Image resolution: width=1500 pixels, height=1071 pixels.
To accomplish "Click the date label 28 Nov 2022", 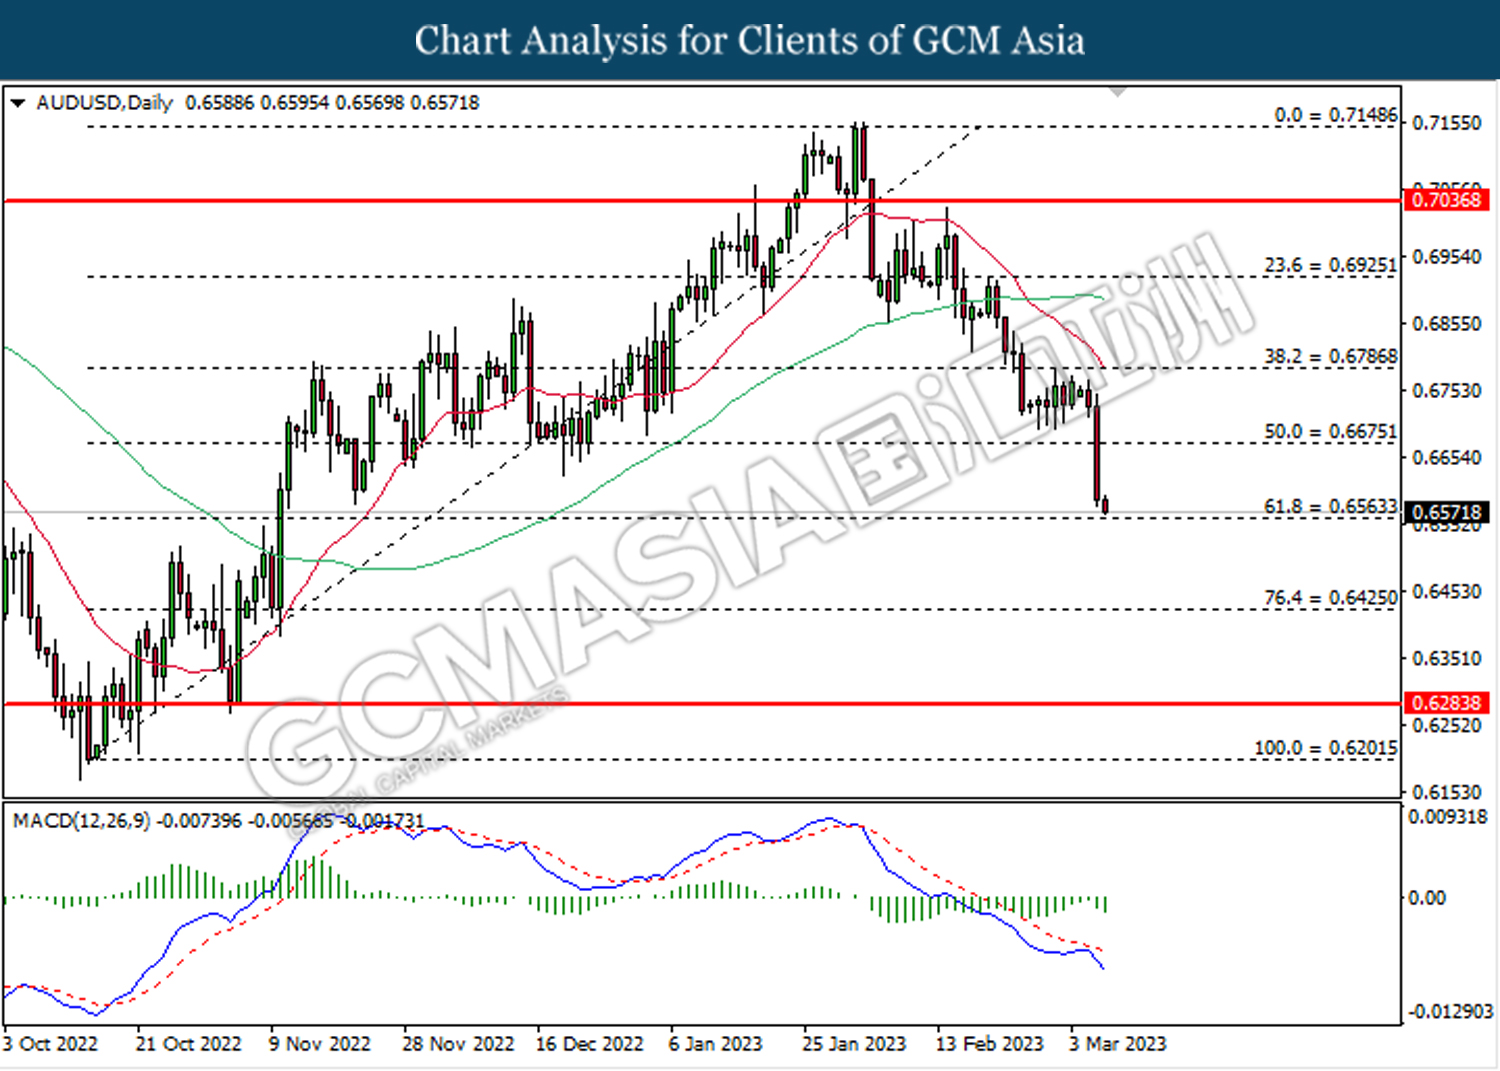I will click(458, 1044).
